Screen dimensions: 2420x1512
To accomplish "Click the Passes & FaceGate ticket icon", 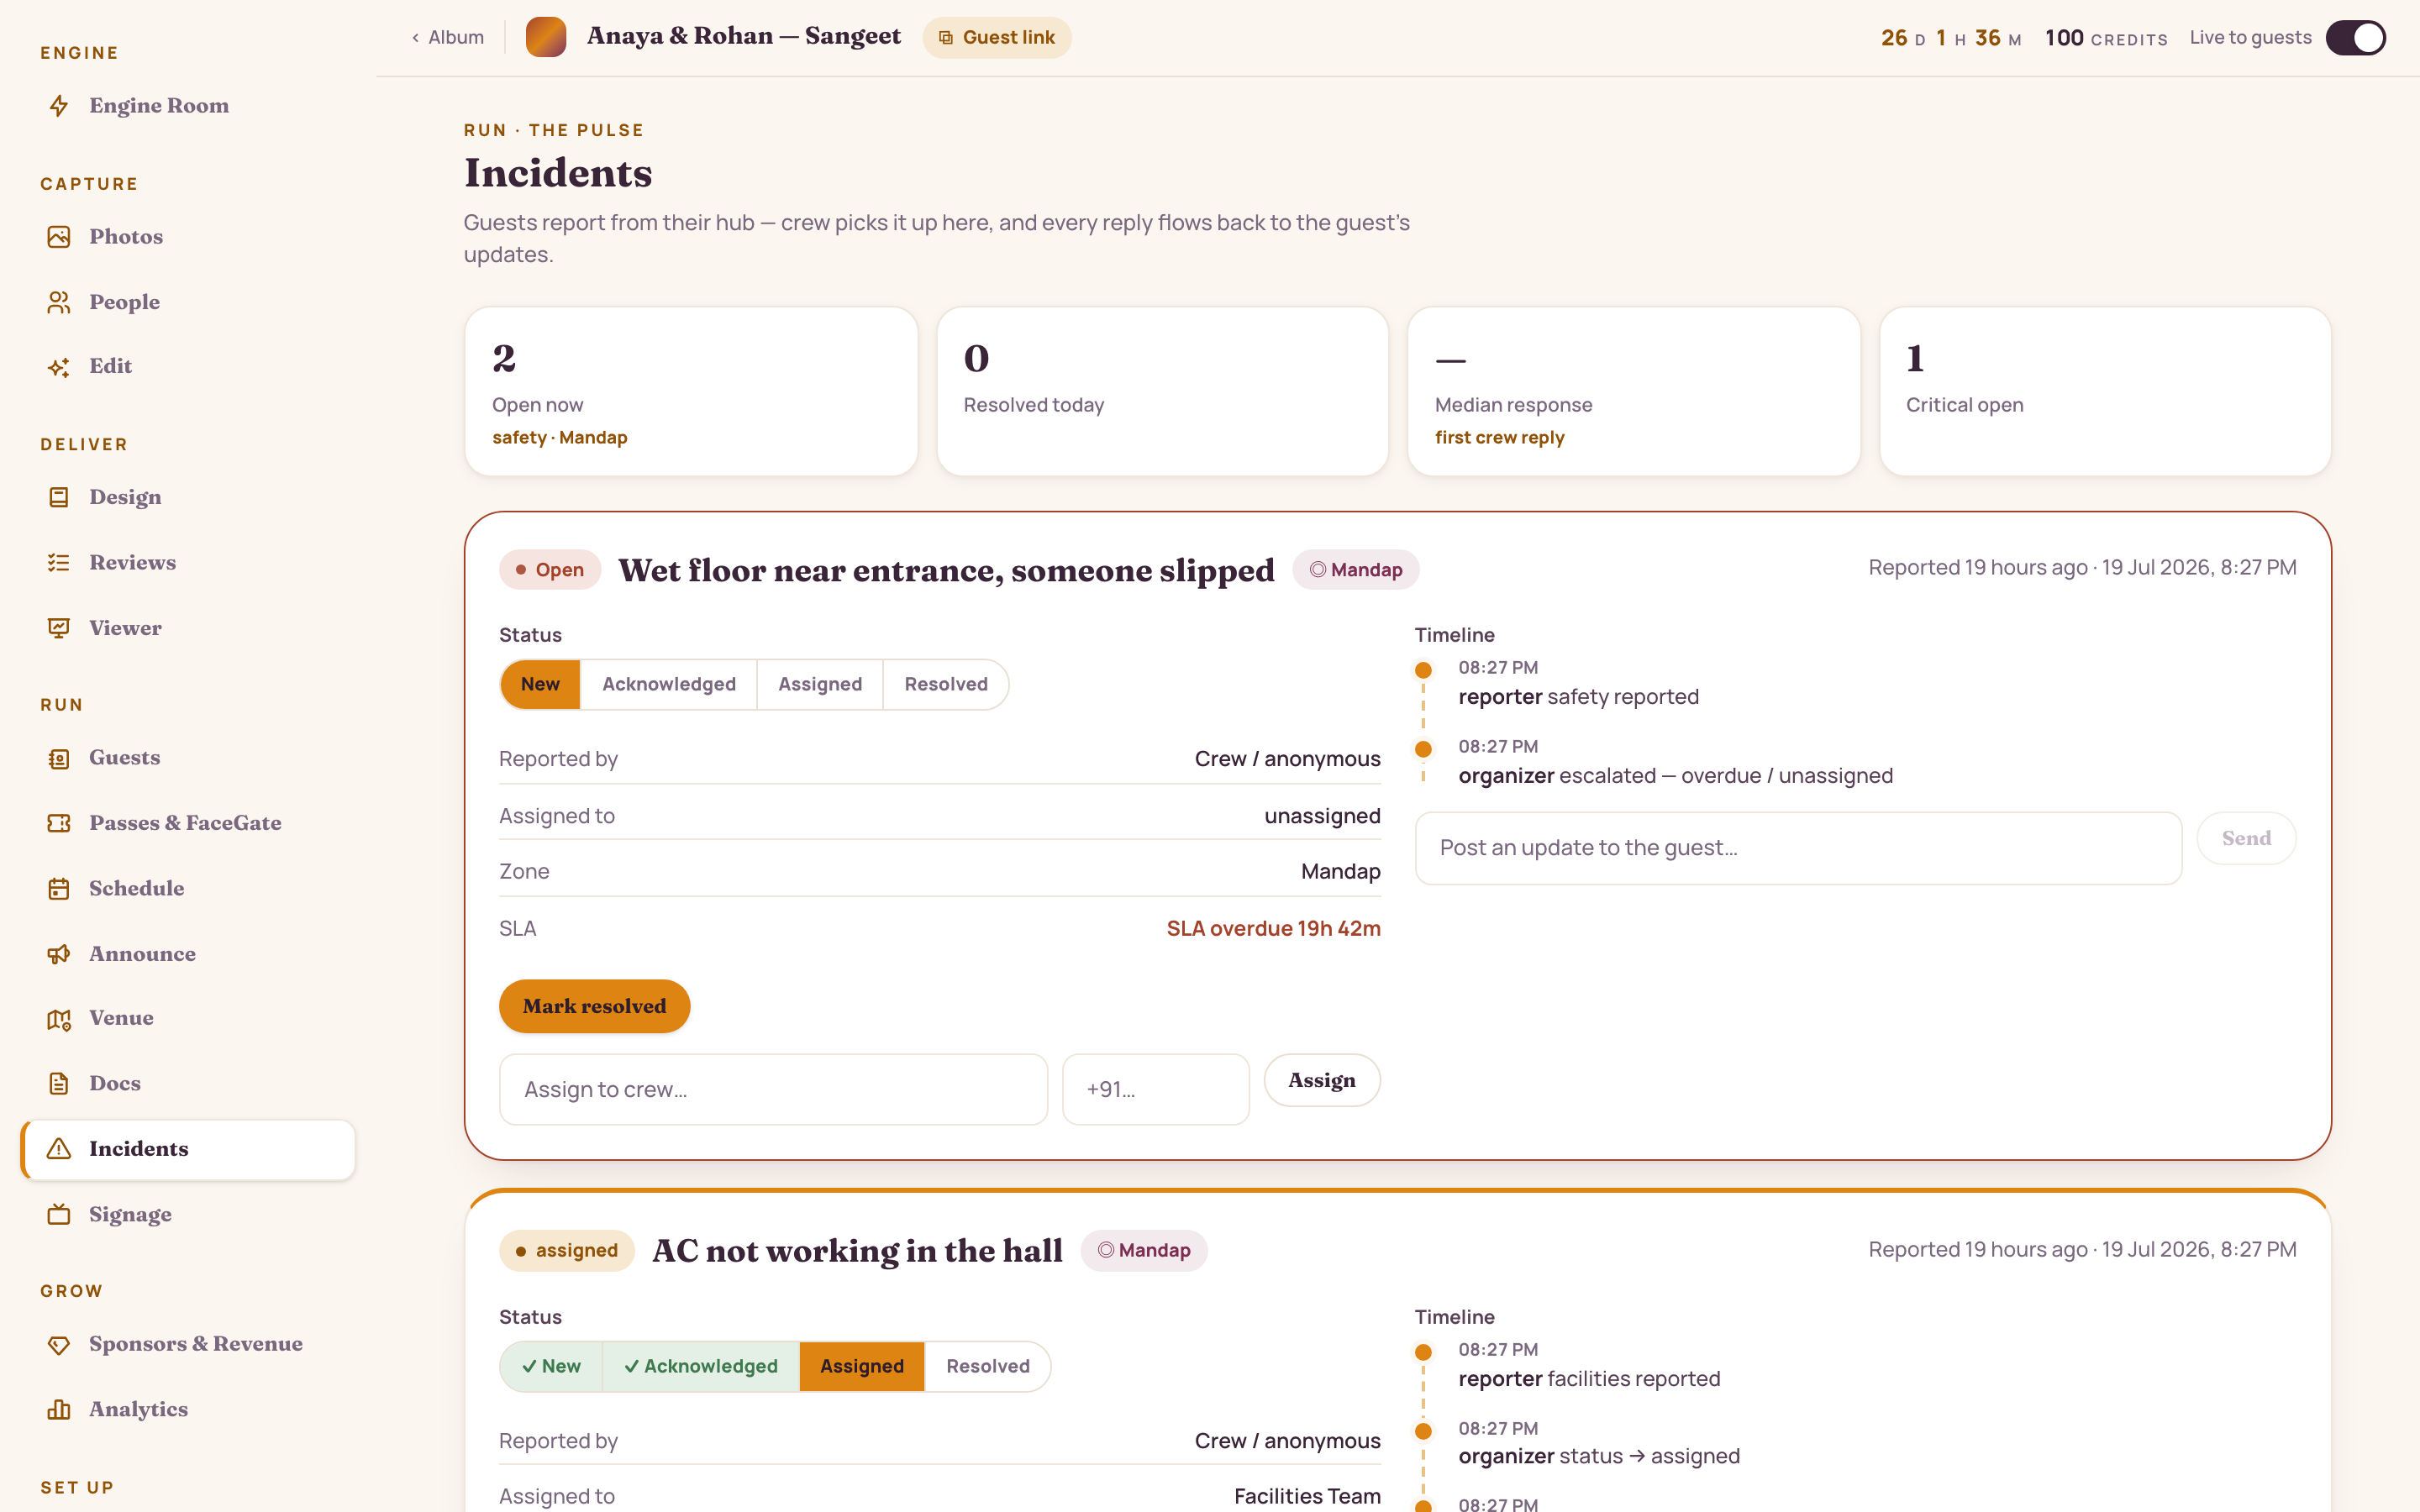I will coord(59,823).
